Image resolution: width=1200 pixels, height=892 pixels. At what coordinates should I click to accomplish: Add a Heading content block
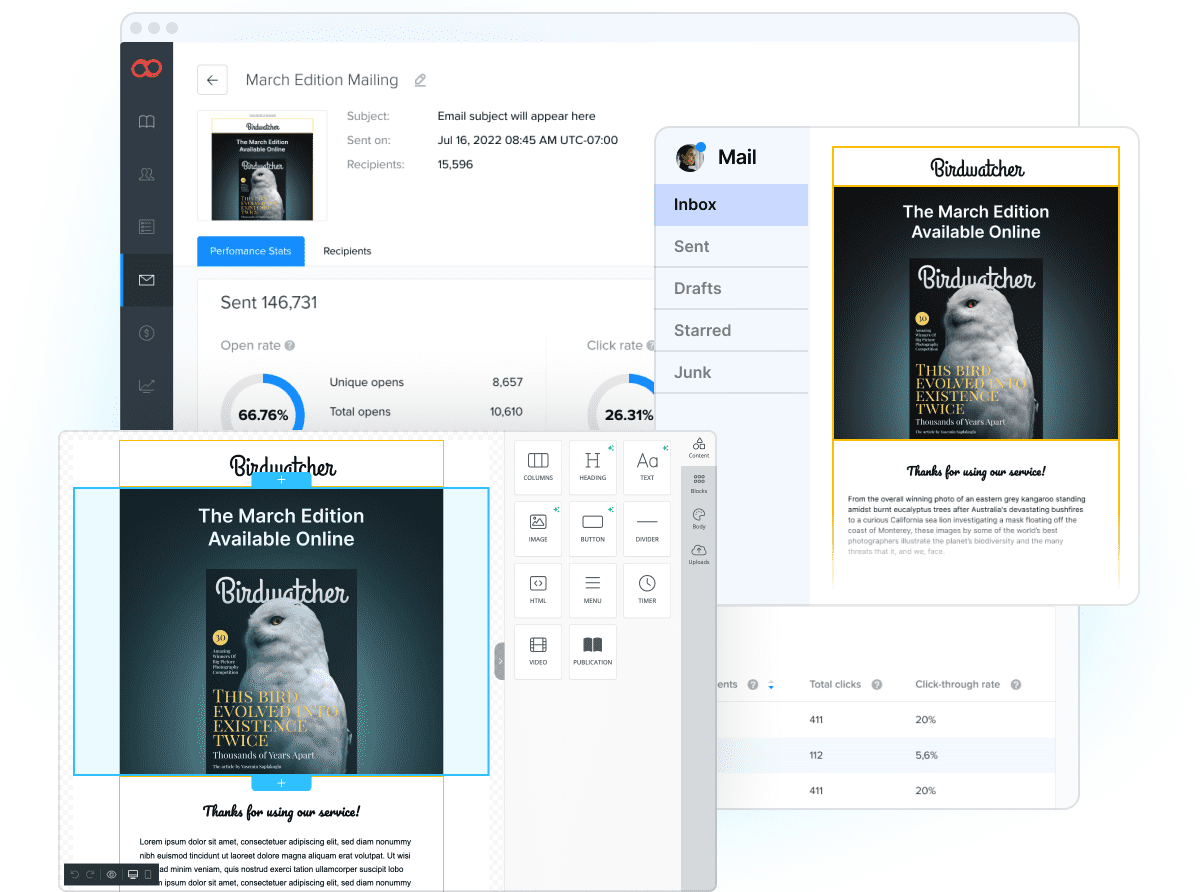pyautogui.click(x=593, y=467)
